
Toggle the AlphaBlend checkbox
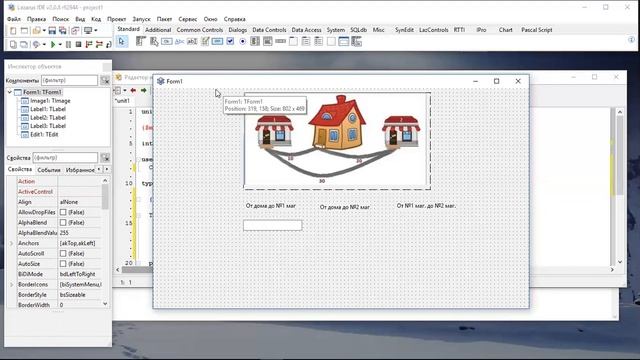63,222
